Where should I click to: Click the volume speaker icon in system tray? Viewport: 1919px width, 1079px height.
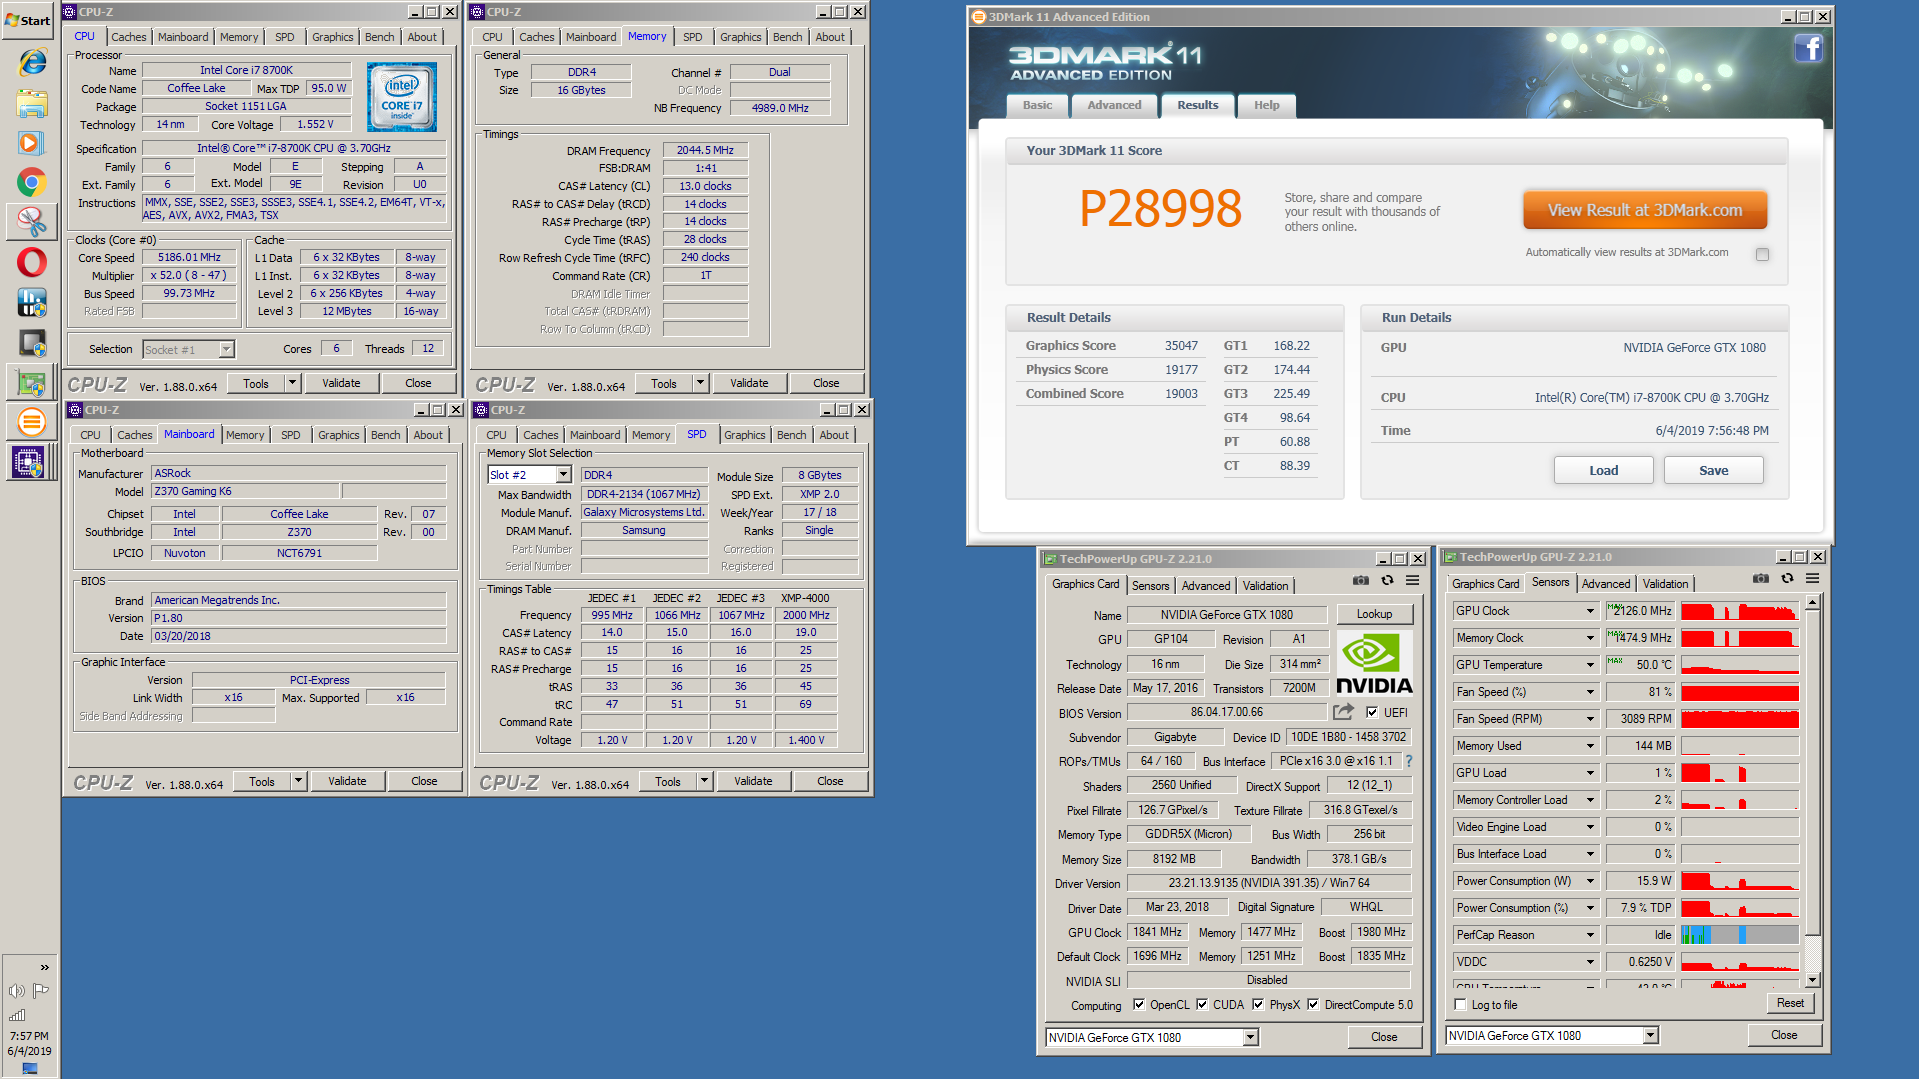point(17,991)
